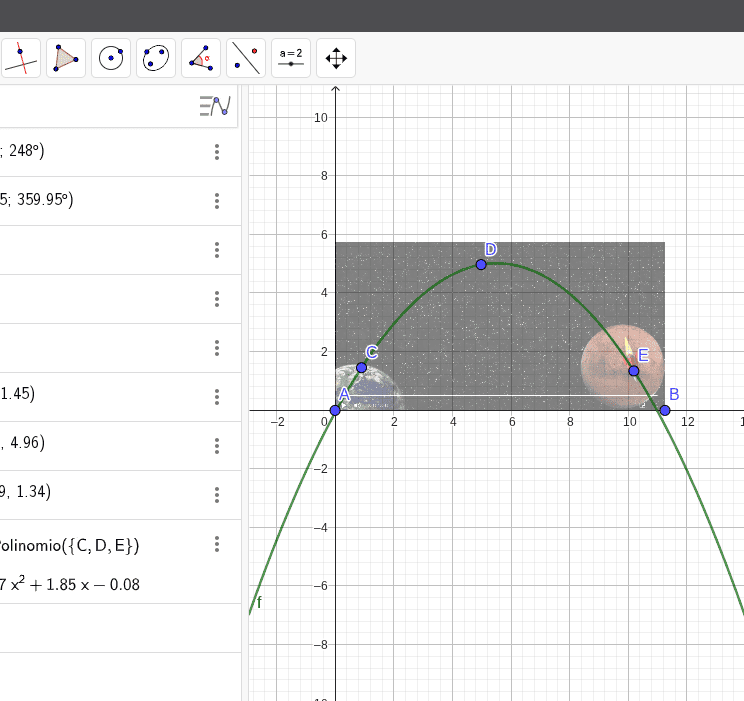Select the Circle with Center tool
Viewport: 744px width, 701px height.
click(x=111, y=58)
